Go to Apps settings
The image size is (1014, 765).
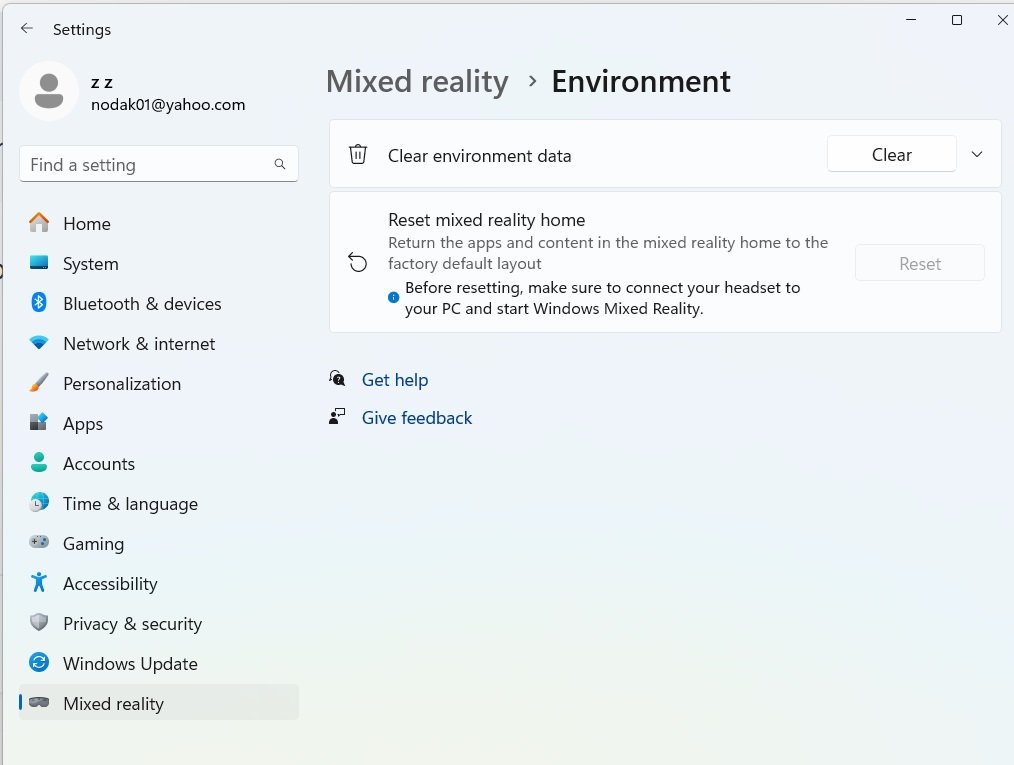pyautogui.click(x=83, y=424)
